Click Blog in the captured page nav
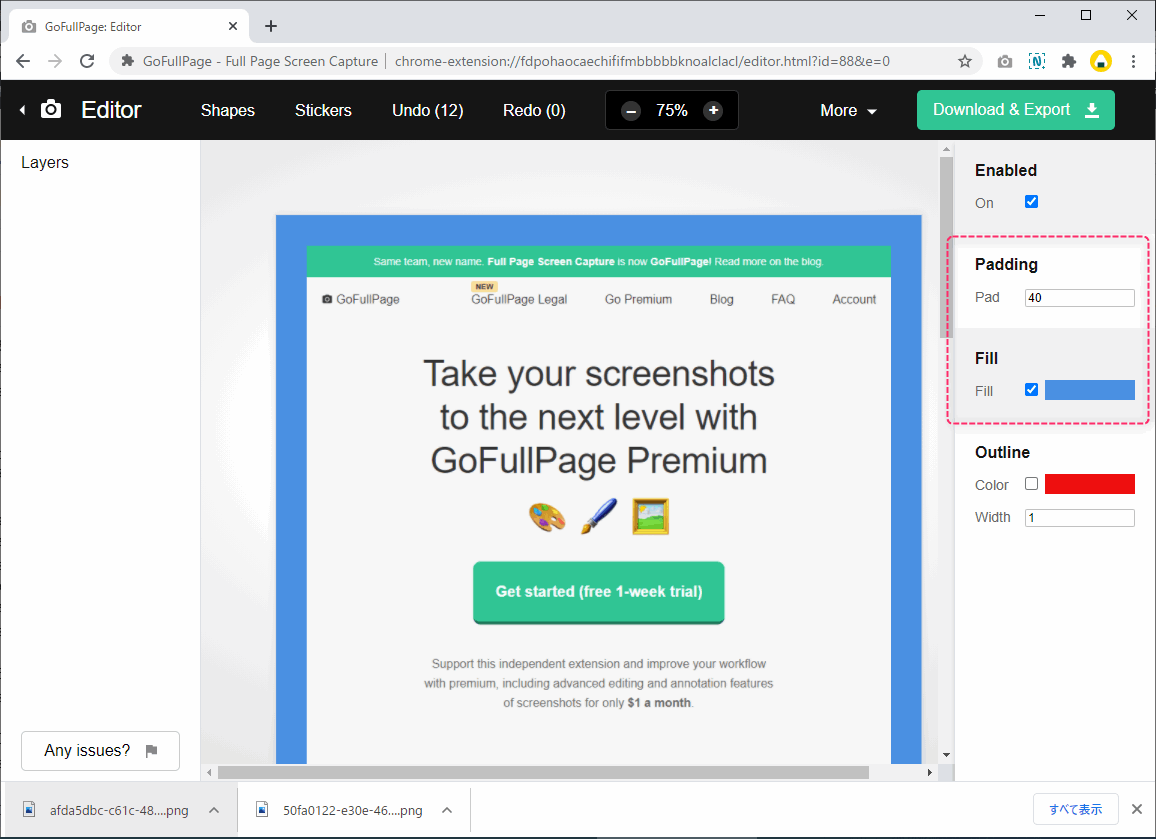The height and width of the screenshot is (839, 1156). coord(722,299)
